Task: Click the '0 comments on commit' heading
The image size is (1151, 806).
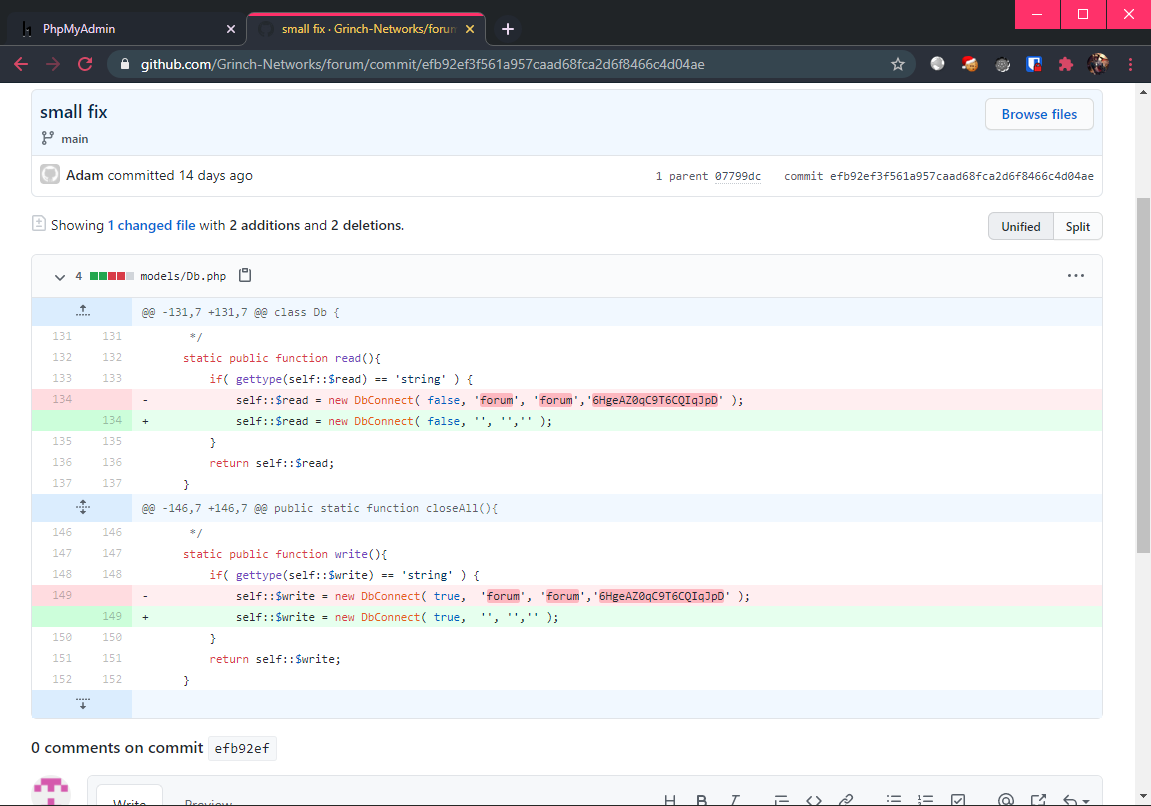Action: tap(117, 748)
